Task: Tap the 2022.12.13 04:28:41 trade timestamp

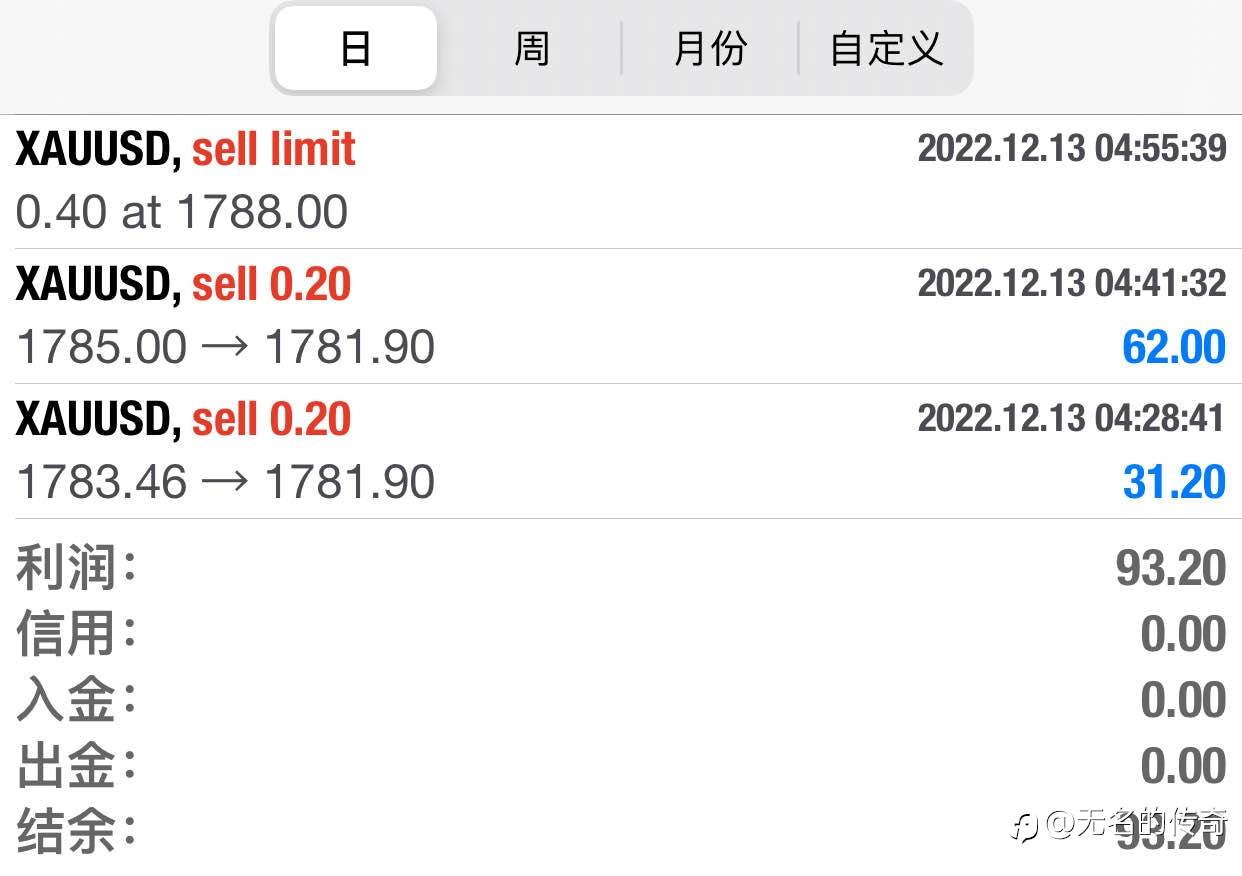Action: (x=1071, y=417)
